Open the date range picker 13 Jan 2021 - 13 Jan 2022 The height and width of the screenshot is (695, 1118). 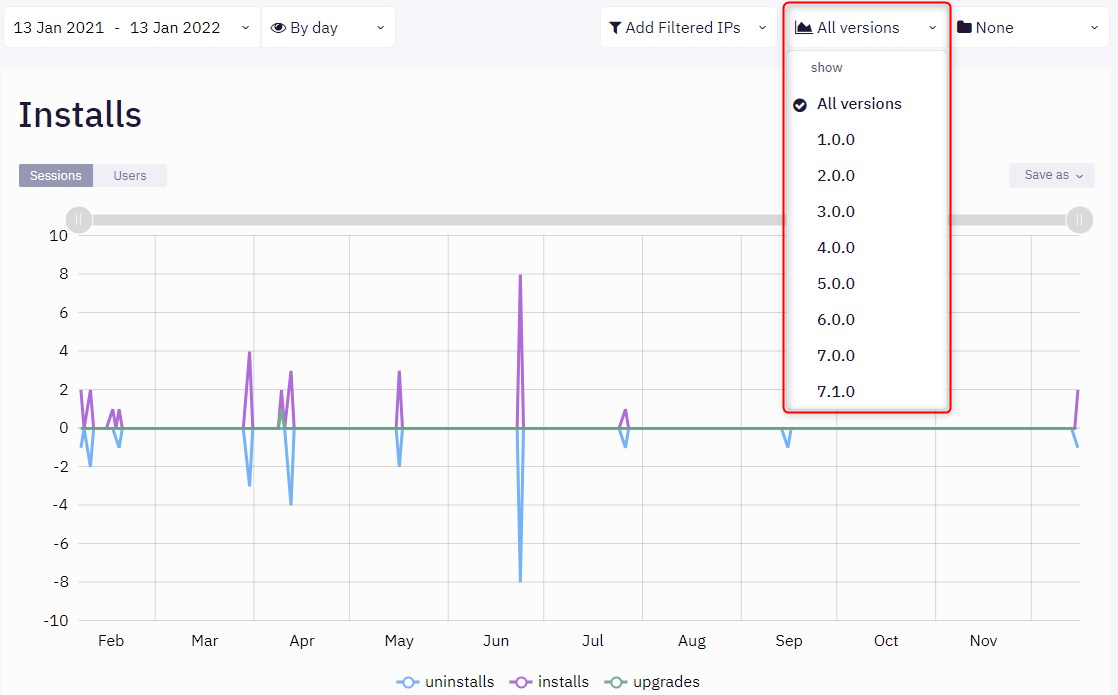[x=132, y=28]
